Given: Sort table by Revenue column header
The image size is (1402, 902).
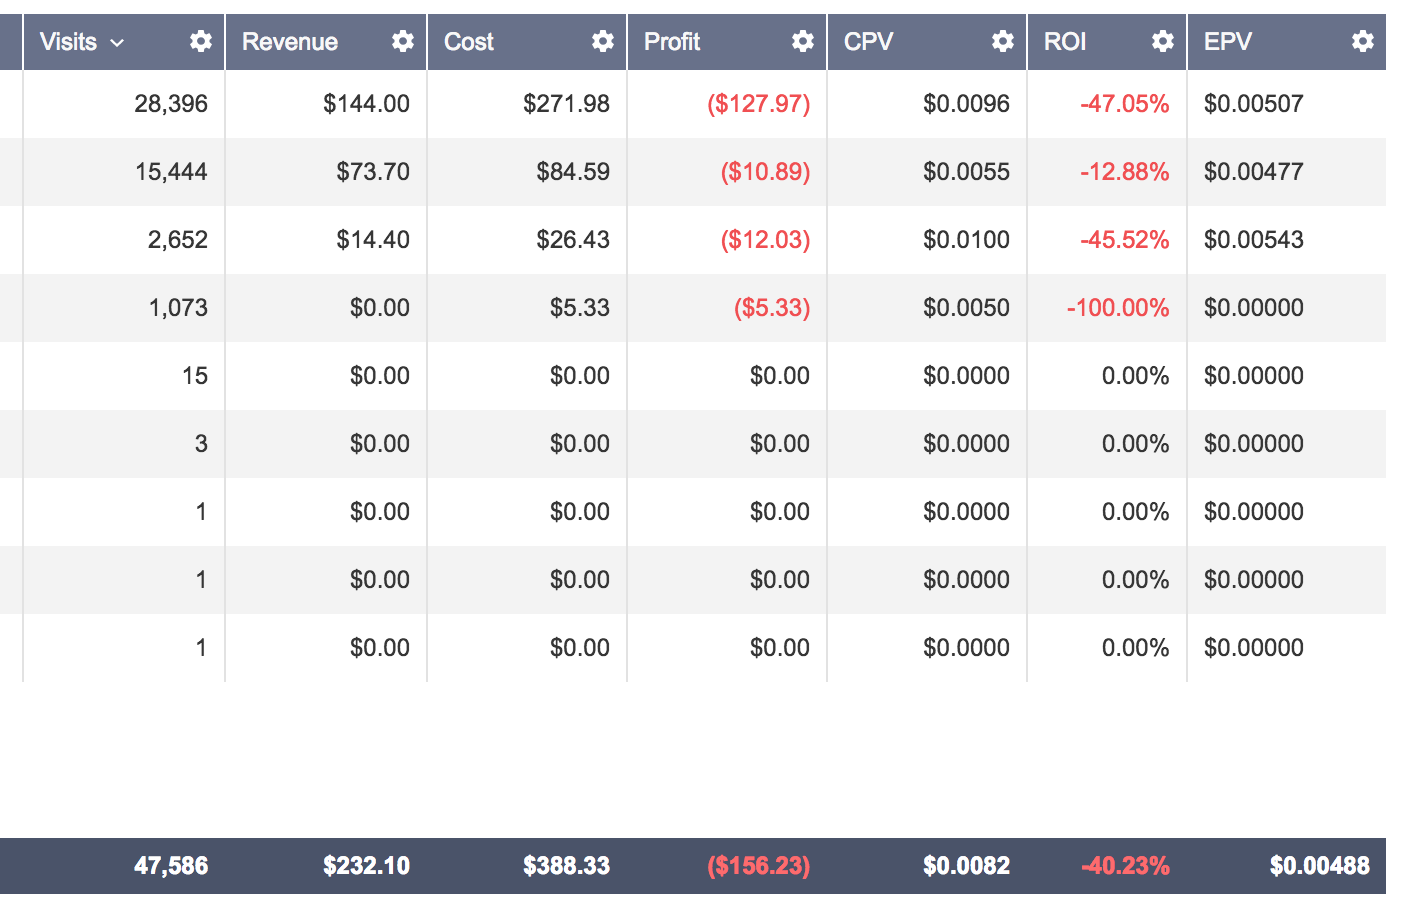Looking at the screenshot, I should pyautogui.click(x=290, y=42).
